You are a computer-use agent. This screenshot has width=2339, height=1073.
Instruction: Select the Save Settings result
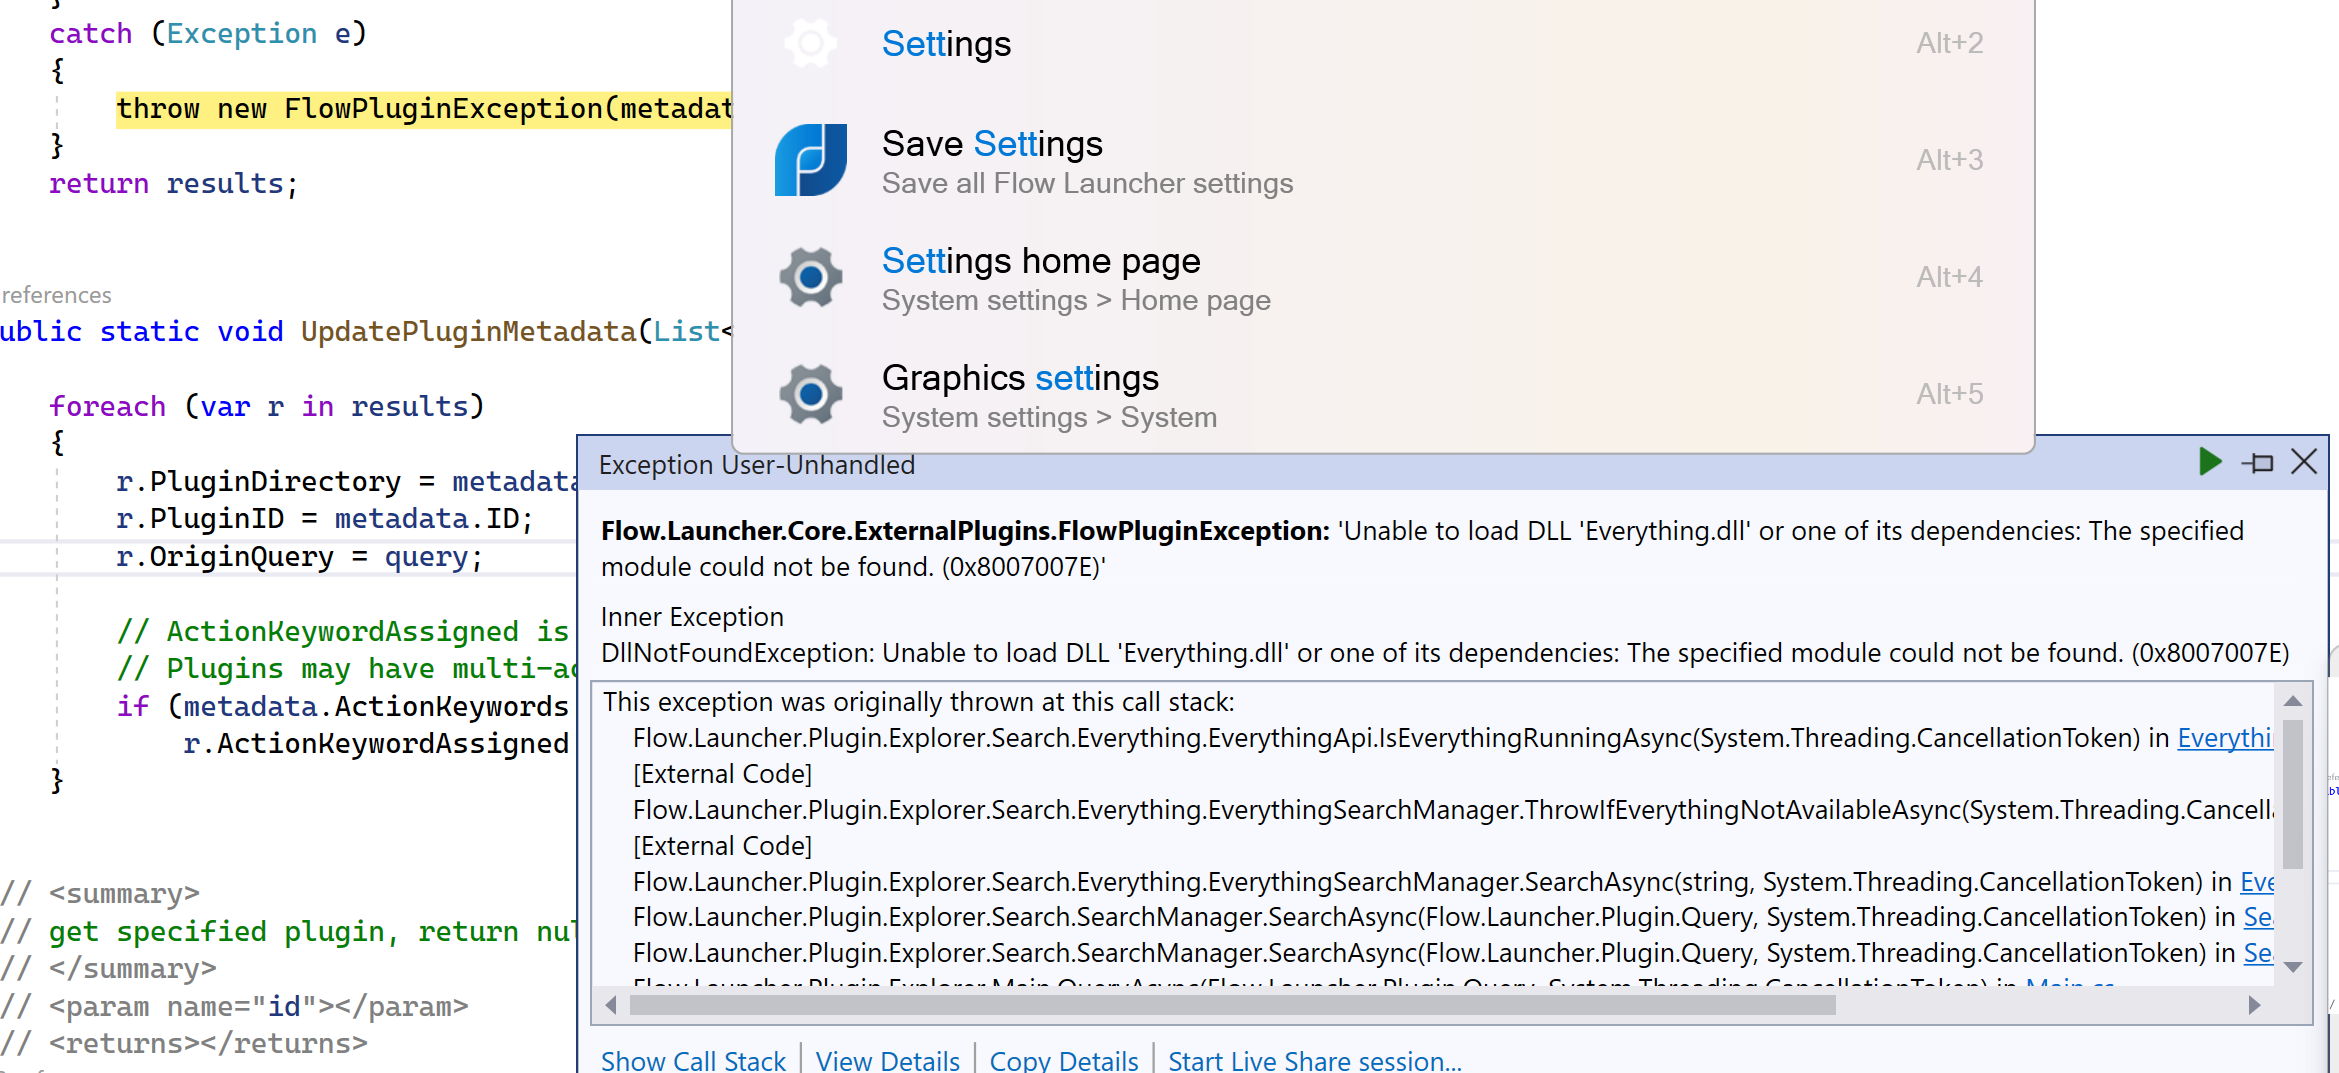point(1383,160)
